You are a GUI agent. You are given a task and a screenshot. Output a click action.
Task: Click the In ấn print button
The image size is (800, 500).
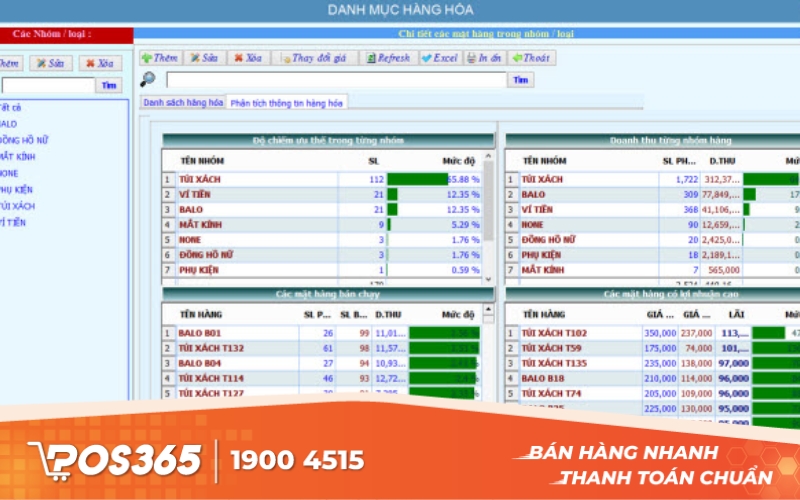pyautogui.click(x=484, y=58)
